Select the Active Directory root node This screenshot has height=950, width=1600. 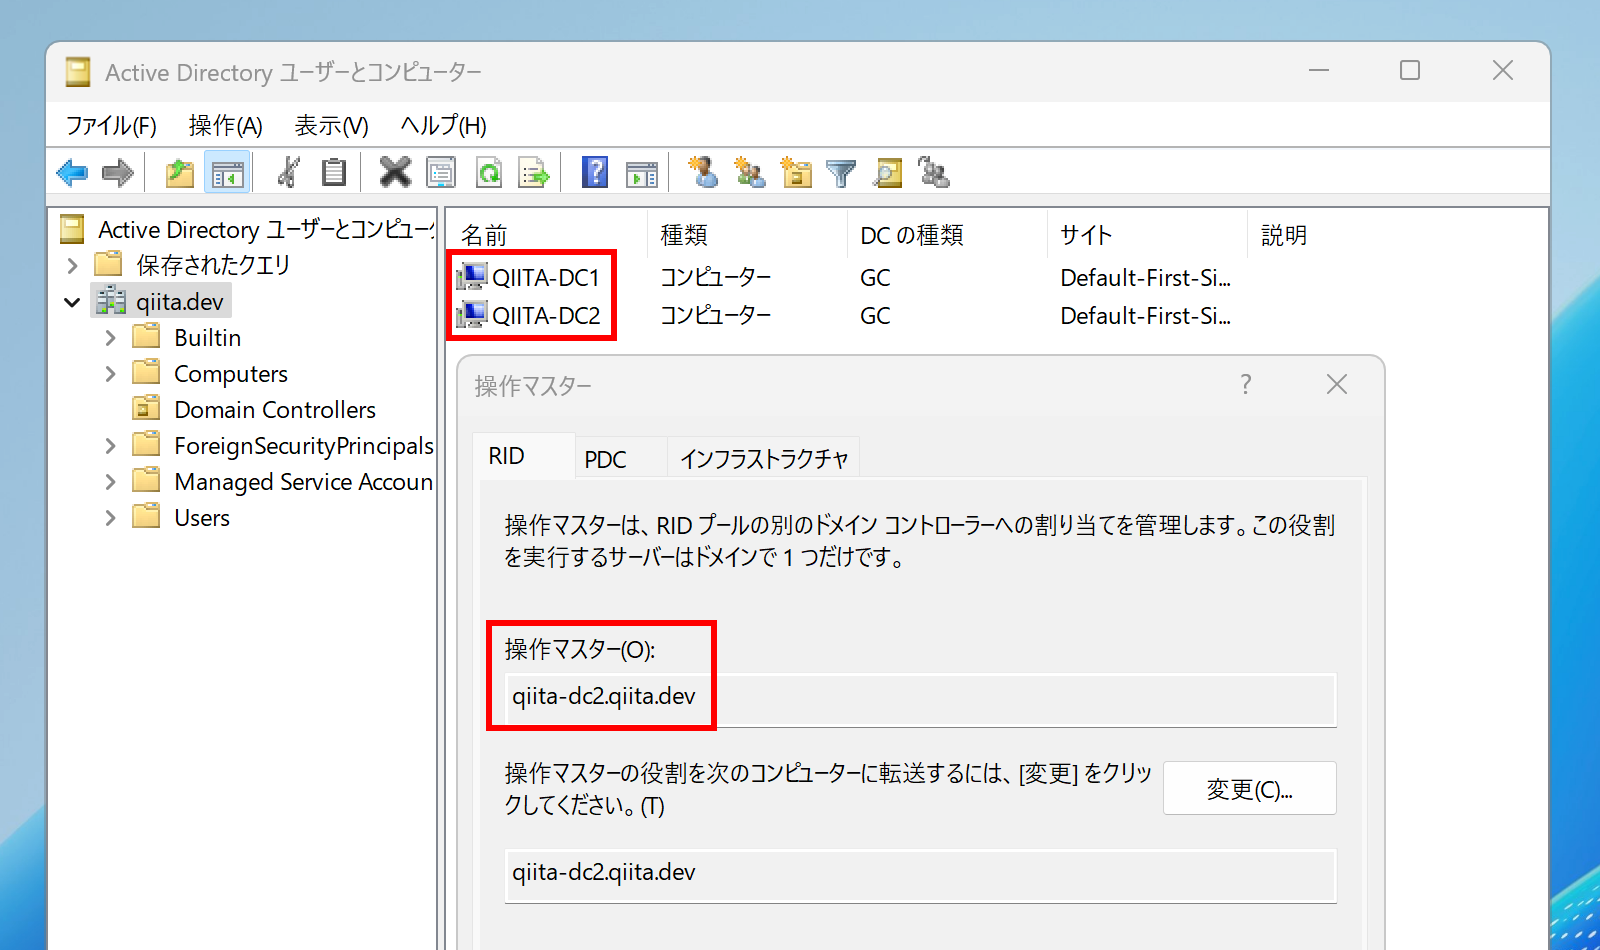(x=265, y=230)
